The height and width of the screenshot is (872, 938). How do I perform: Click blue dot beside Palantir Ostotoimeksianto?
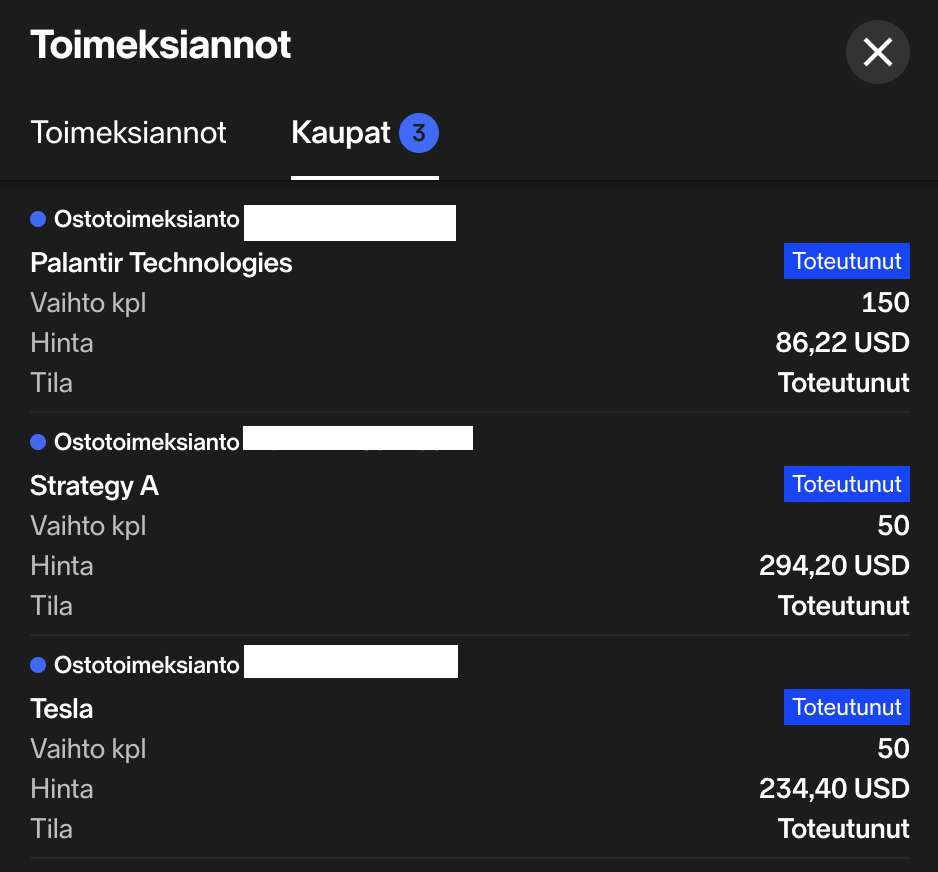pos(38,219)
